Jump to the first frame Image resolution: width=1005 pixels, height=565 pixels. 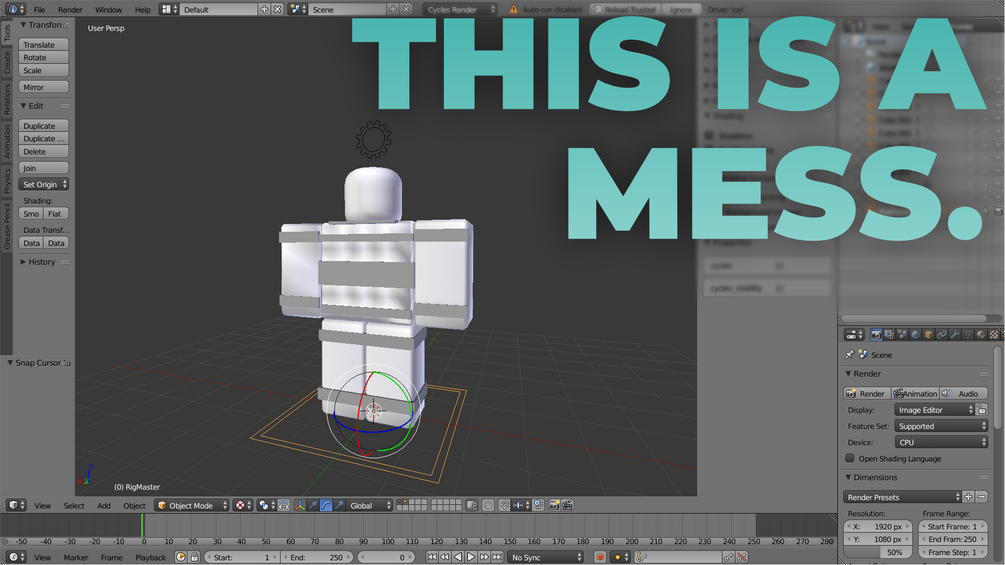[432, 557]
